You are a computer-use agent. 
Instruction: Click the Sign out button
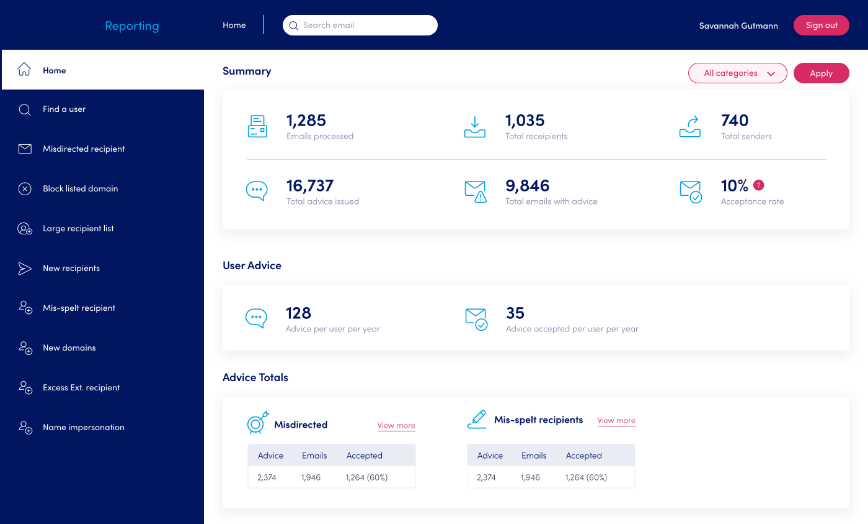point(821,25)
